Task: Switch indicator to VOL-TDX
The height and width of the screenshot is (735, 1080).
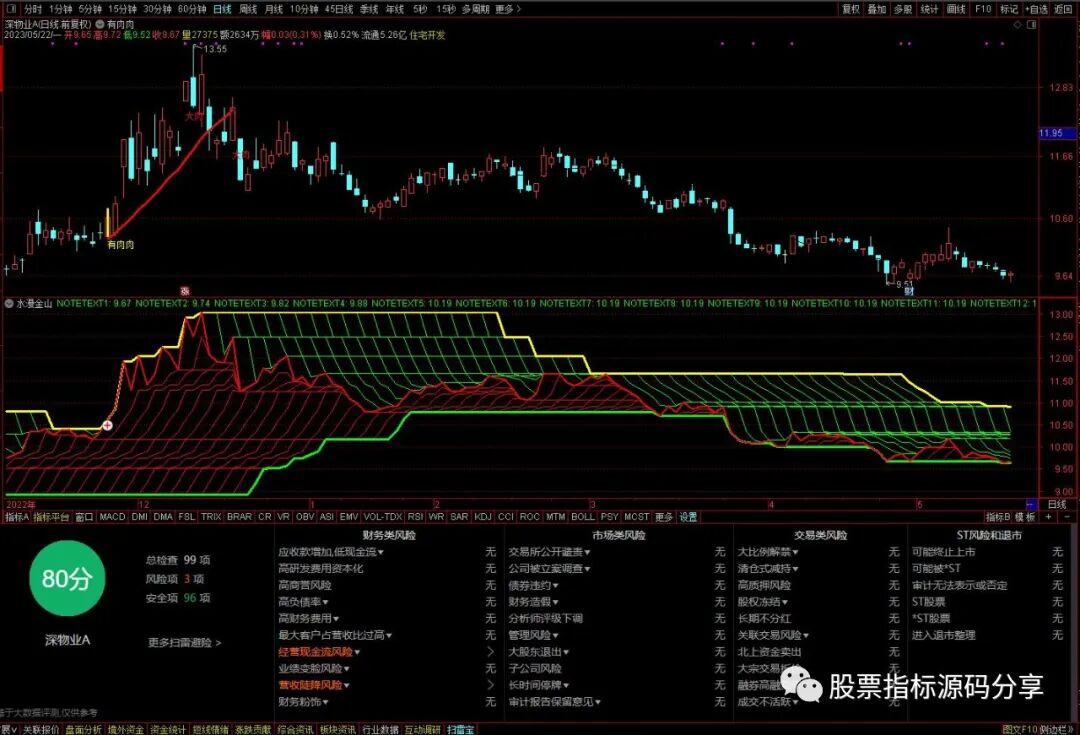Action: point(382,517)
